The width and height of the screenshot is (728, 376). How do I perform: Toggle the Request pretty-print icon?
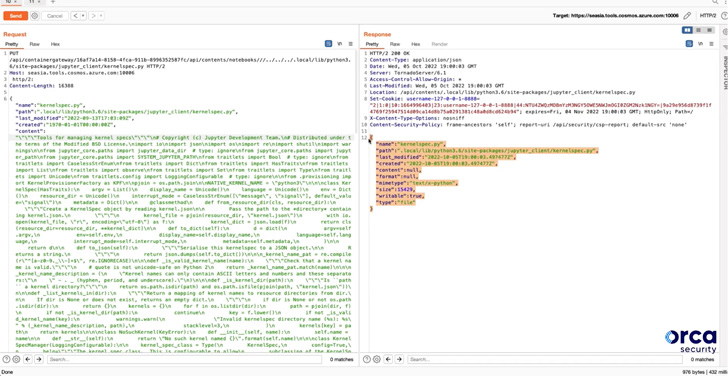(x=328, y=44)
